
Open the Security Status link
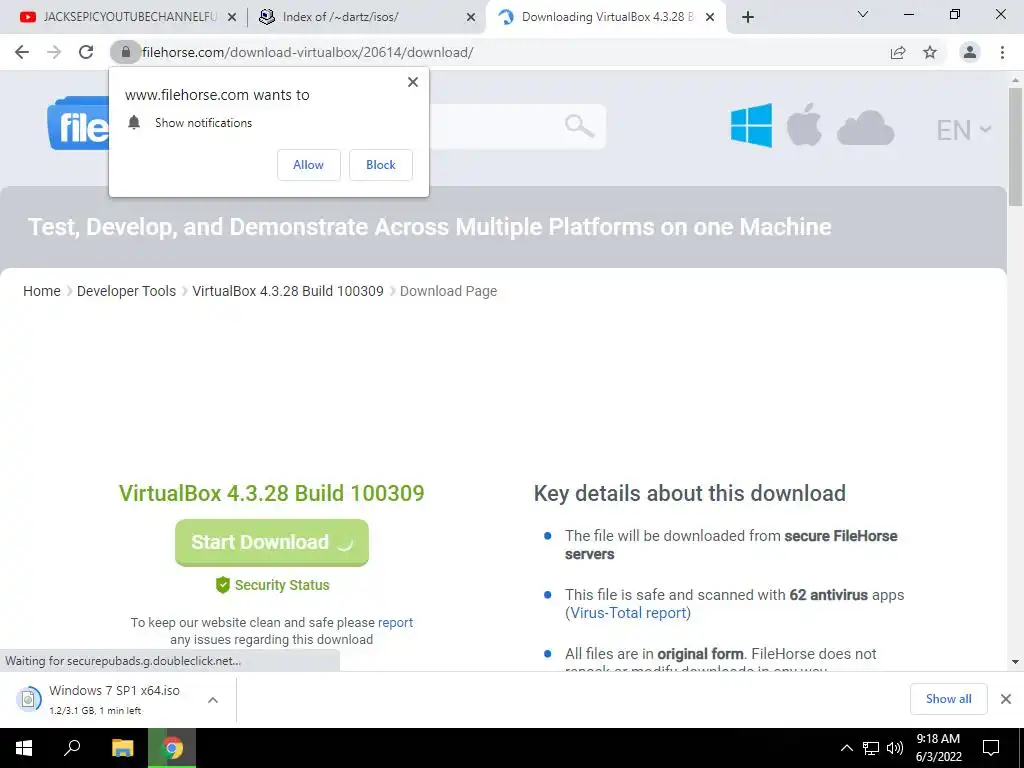pos(281,585)
